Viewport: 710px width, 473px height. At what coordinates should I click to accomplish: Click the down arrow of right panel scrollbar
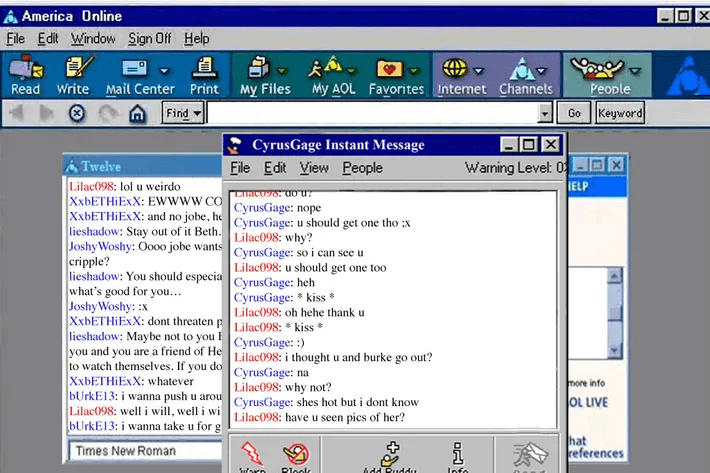[614, 350]
